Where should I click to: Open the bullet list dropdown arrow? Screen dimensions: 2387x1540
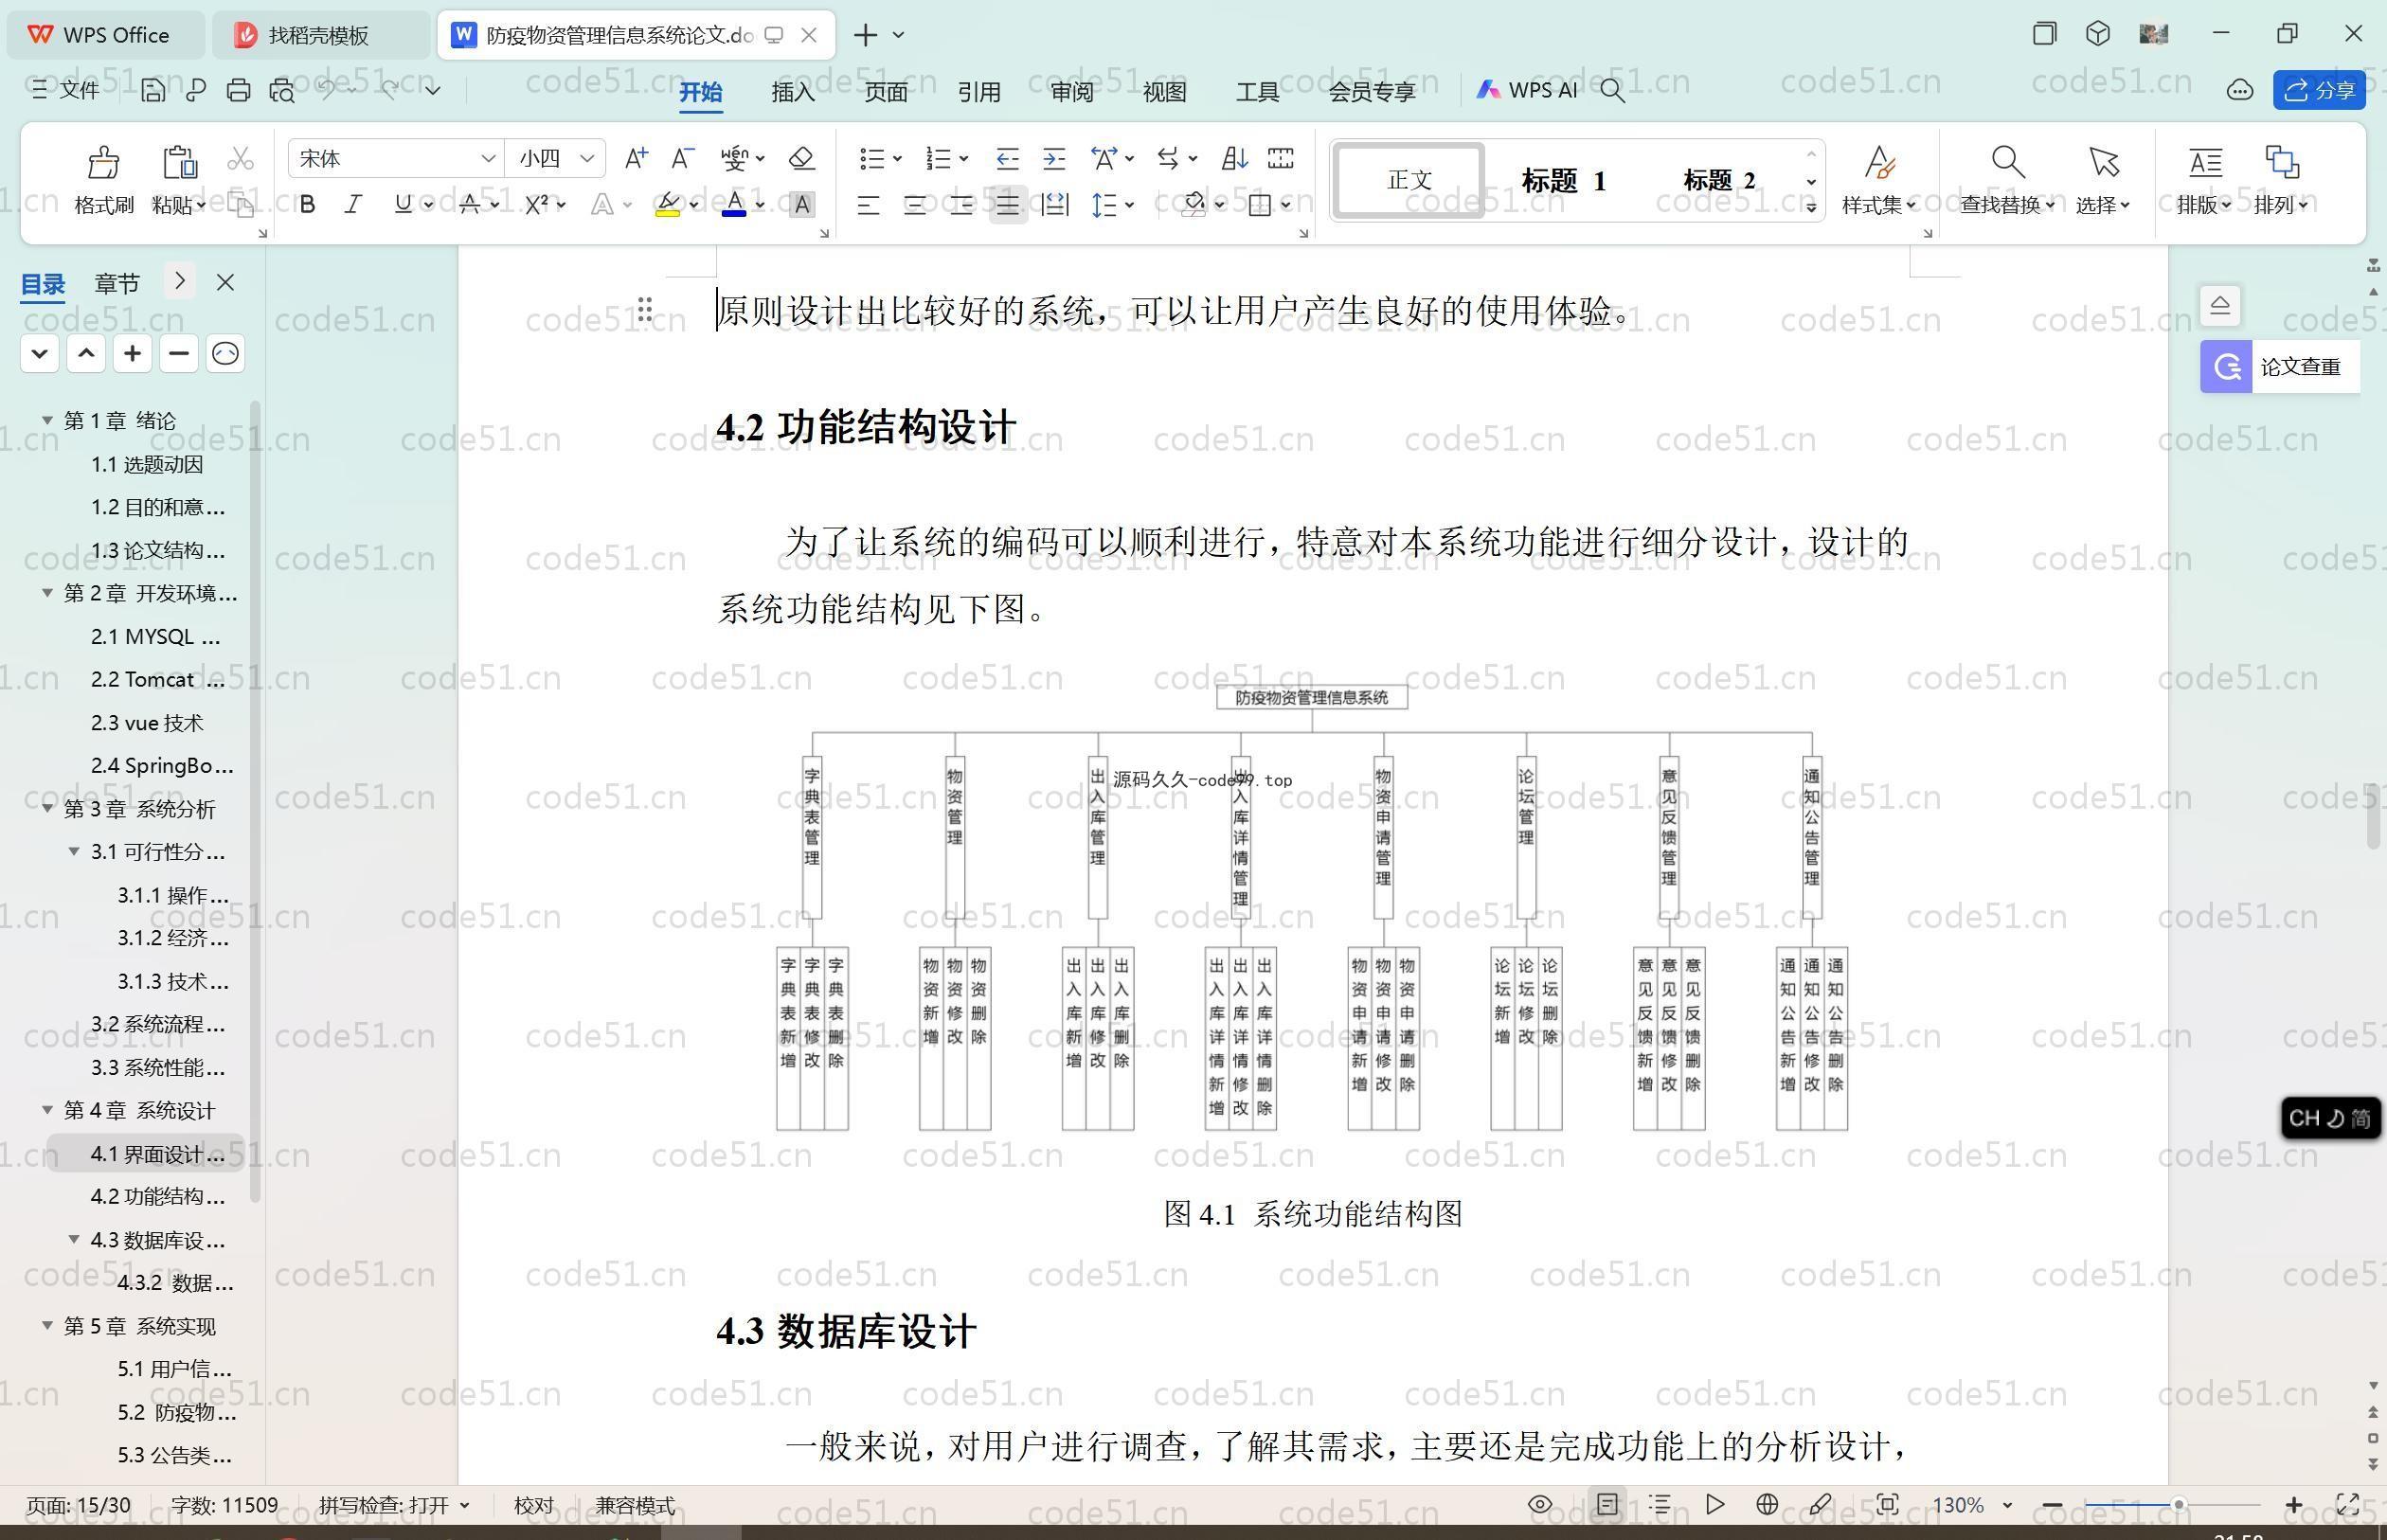(x=897, y=158)
